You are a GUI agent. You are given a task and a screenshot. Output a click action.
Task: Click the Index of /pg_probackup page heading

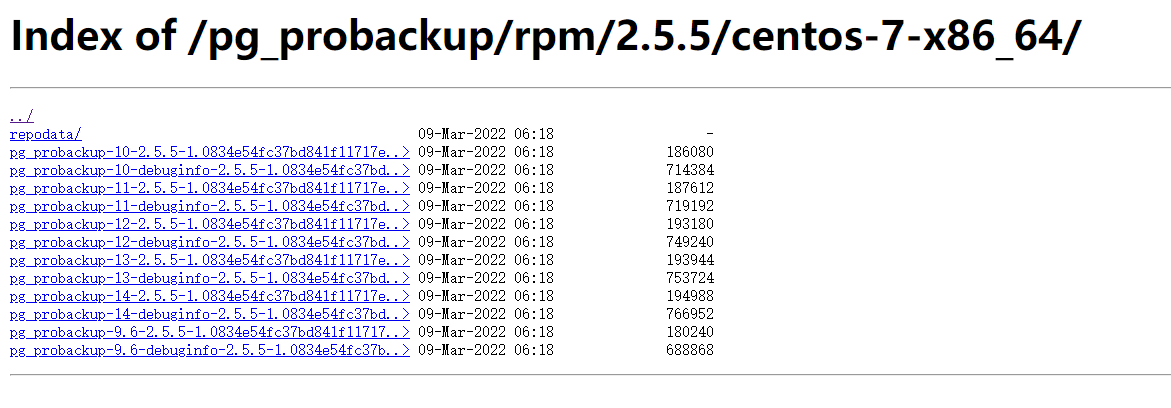click(x=545, y=36)
